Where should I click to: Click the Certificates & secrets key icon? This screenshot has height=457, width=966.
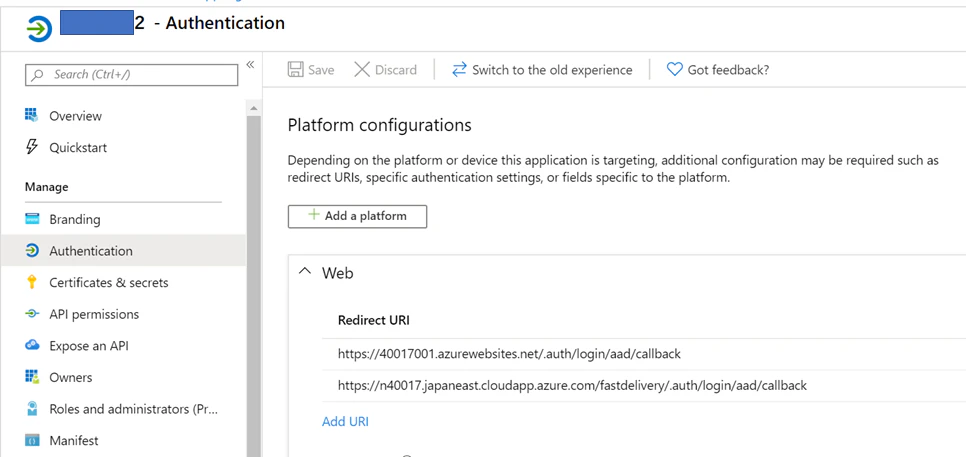[31, 282]
